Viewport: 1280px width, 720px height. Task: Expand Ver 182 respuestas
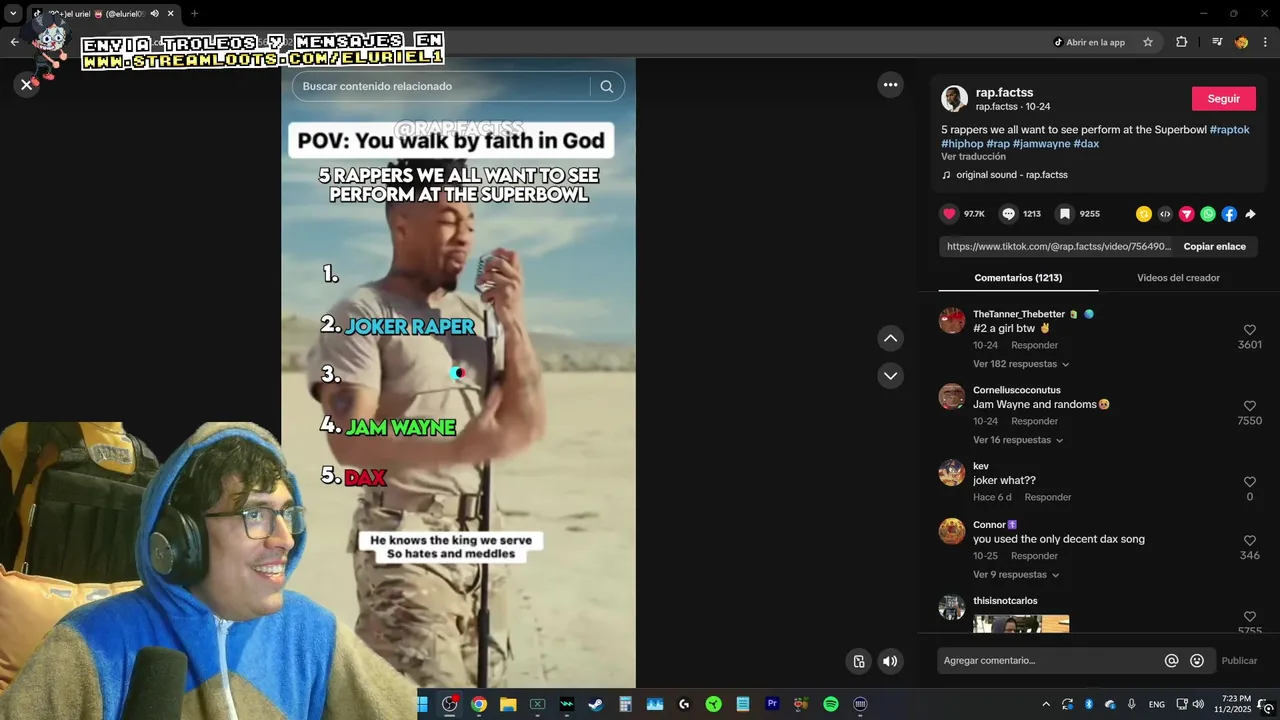point(1021,364)
